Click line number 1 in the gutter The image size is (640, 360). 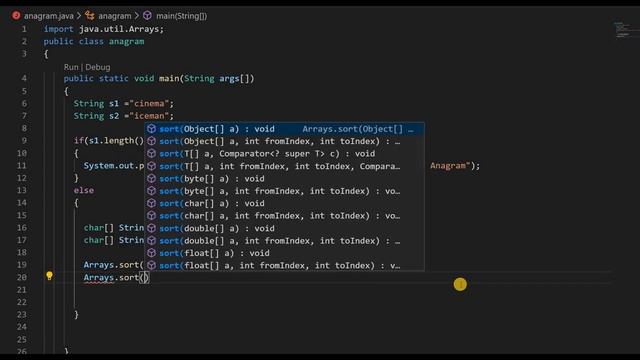point(24,29)
